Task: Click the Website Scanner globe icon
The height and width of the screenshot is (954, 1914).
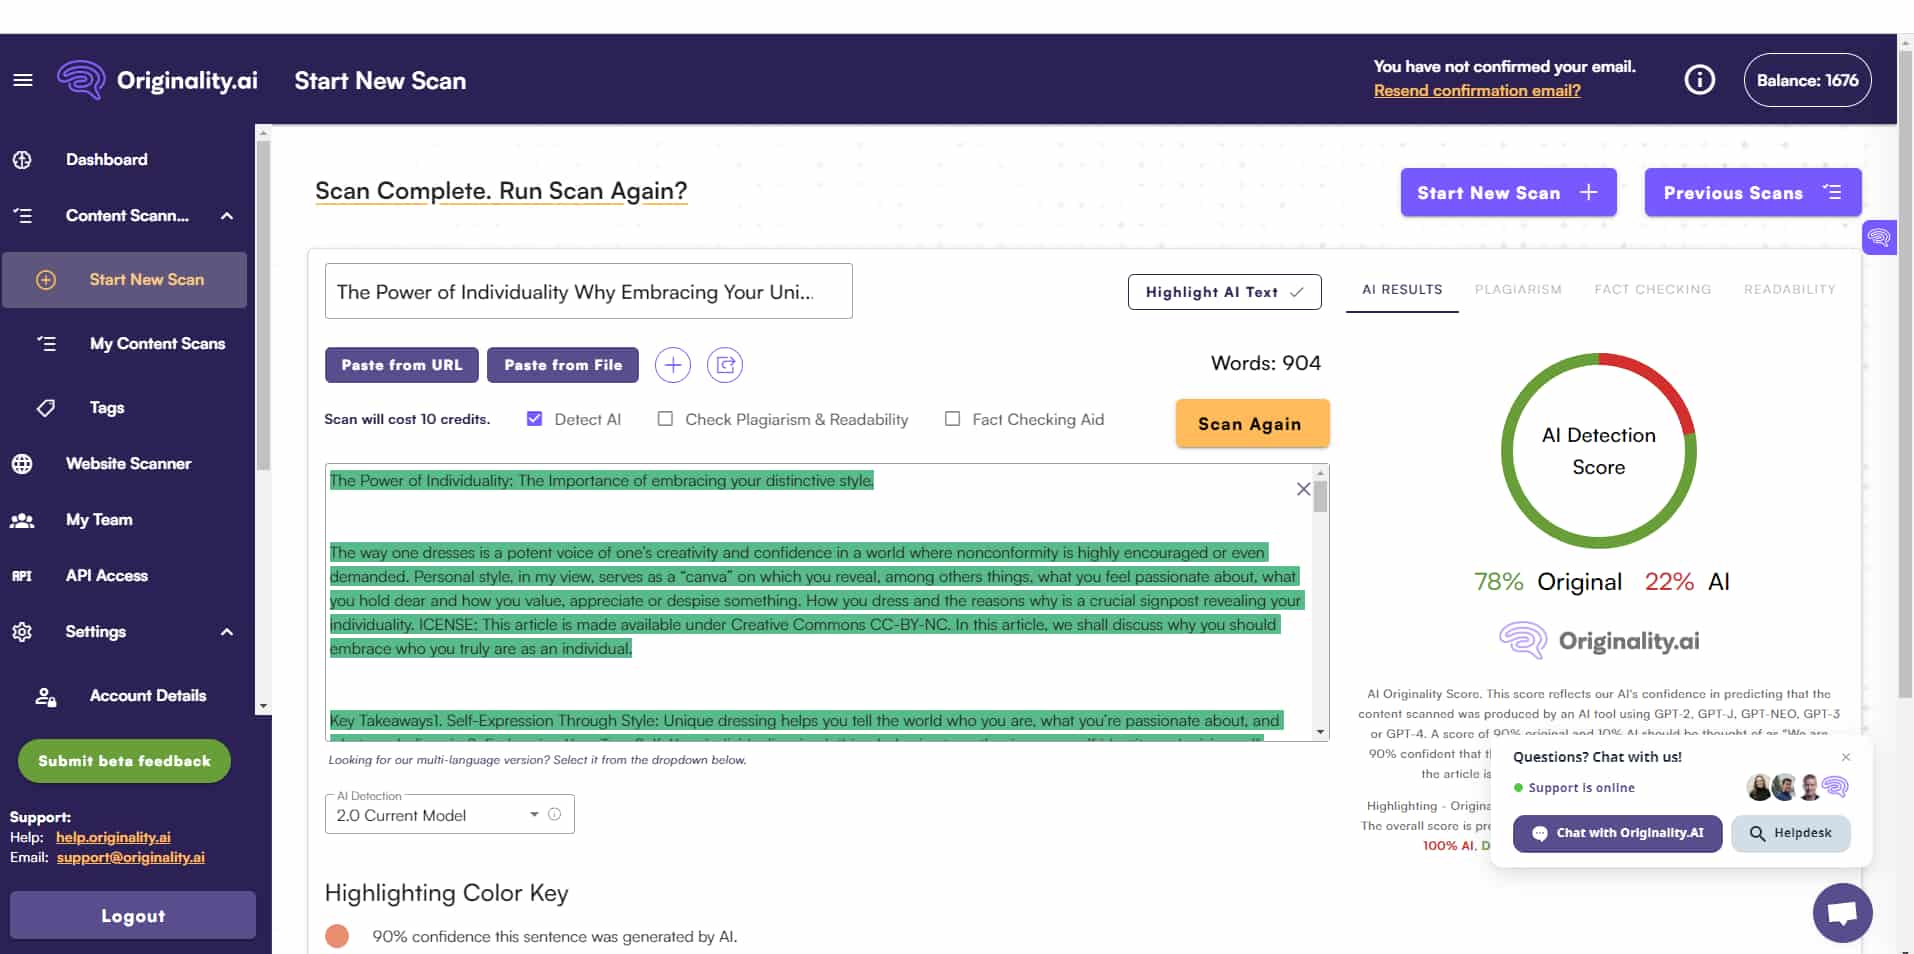Action: click(x=22, y=464)
